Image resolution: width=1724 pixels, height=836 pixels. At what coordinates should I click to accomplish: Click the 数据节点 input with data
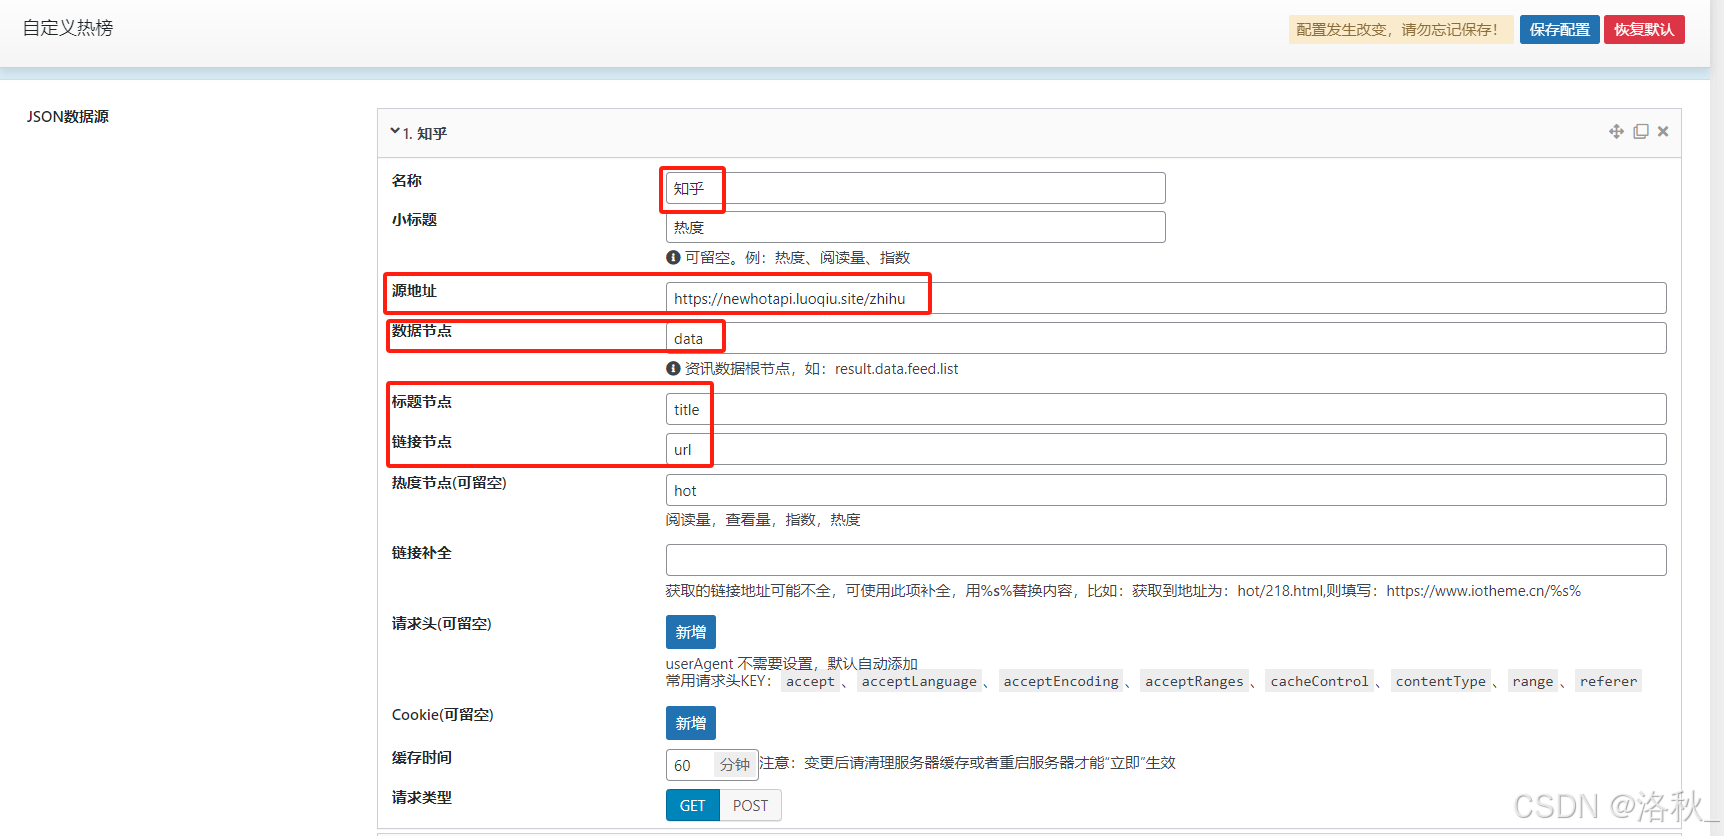[x=1166, y=338]
